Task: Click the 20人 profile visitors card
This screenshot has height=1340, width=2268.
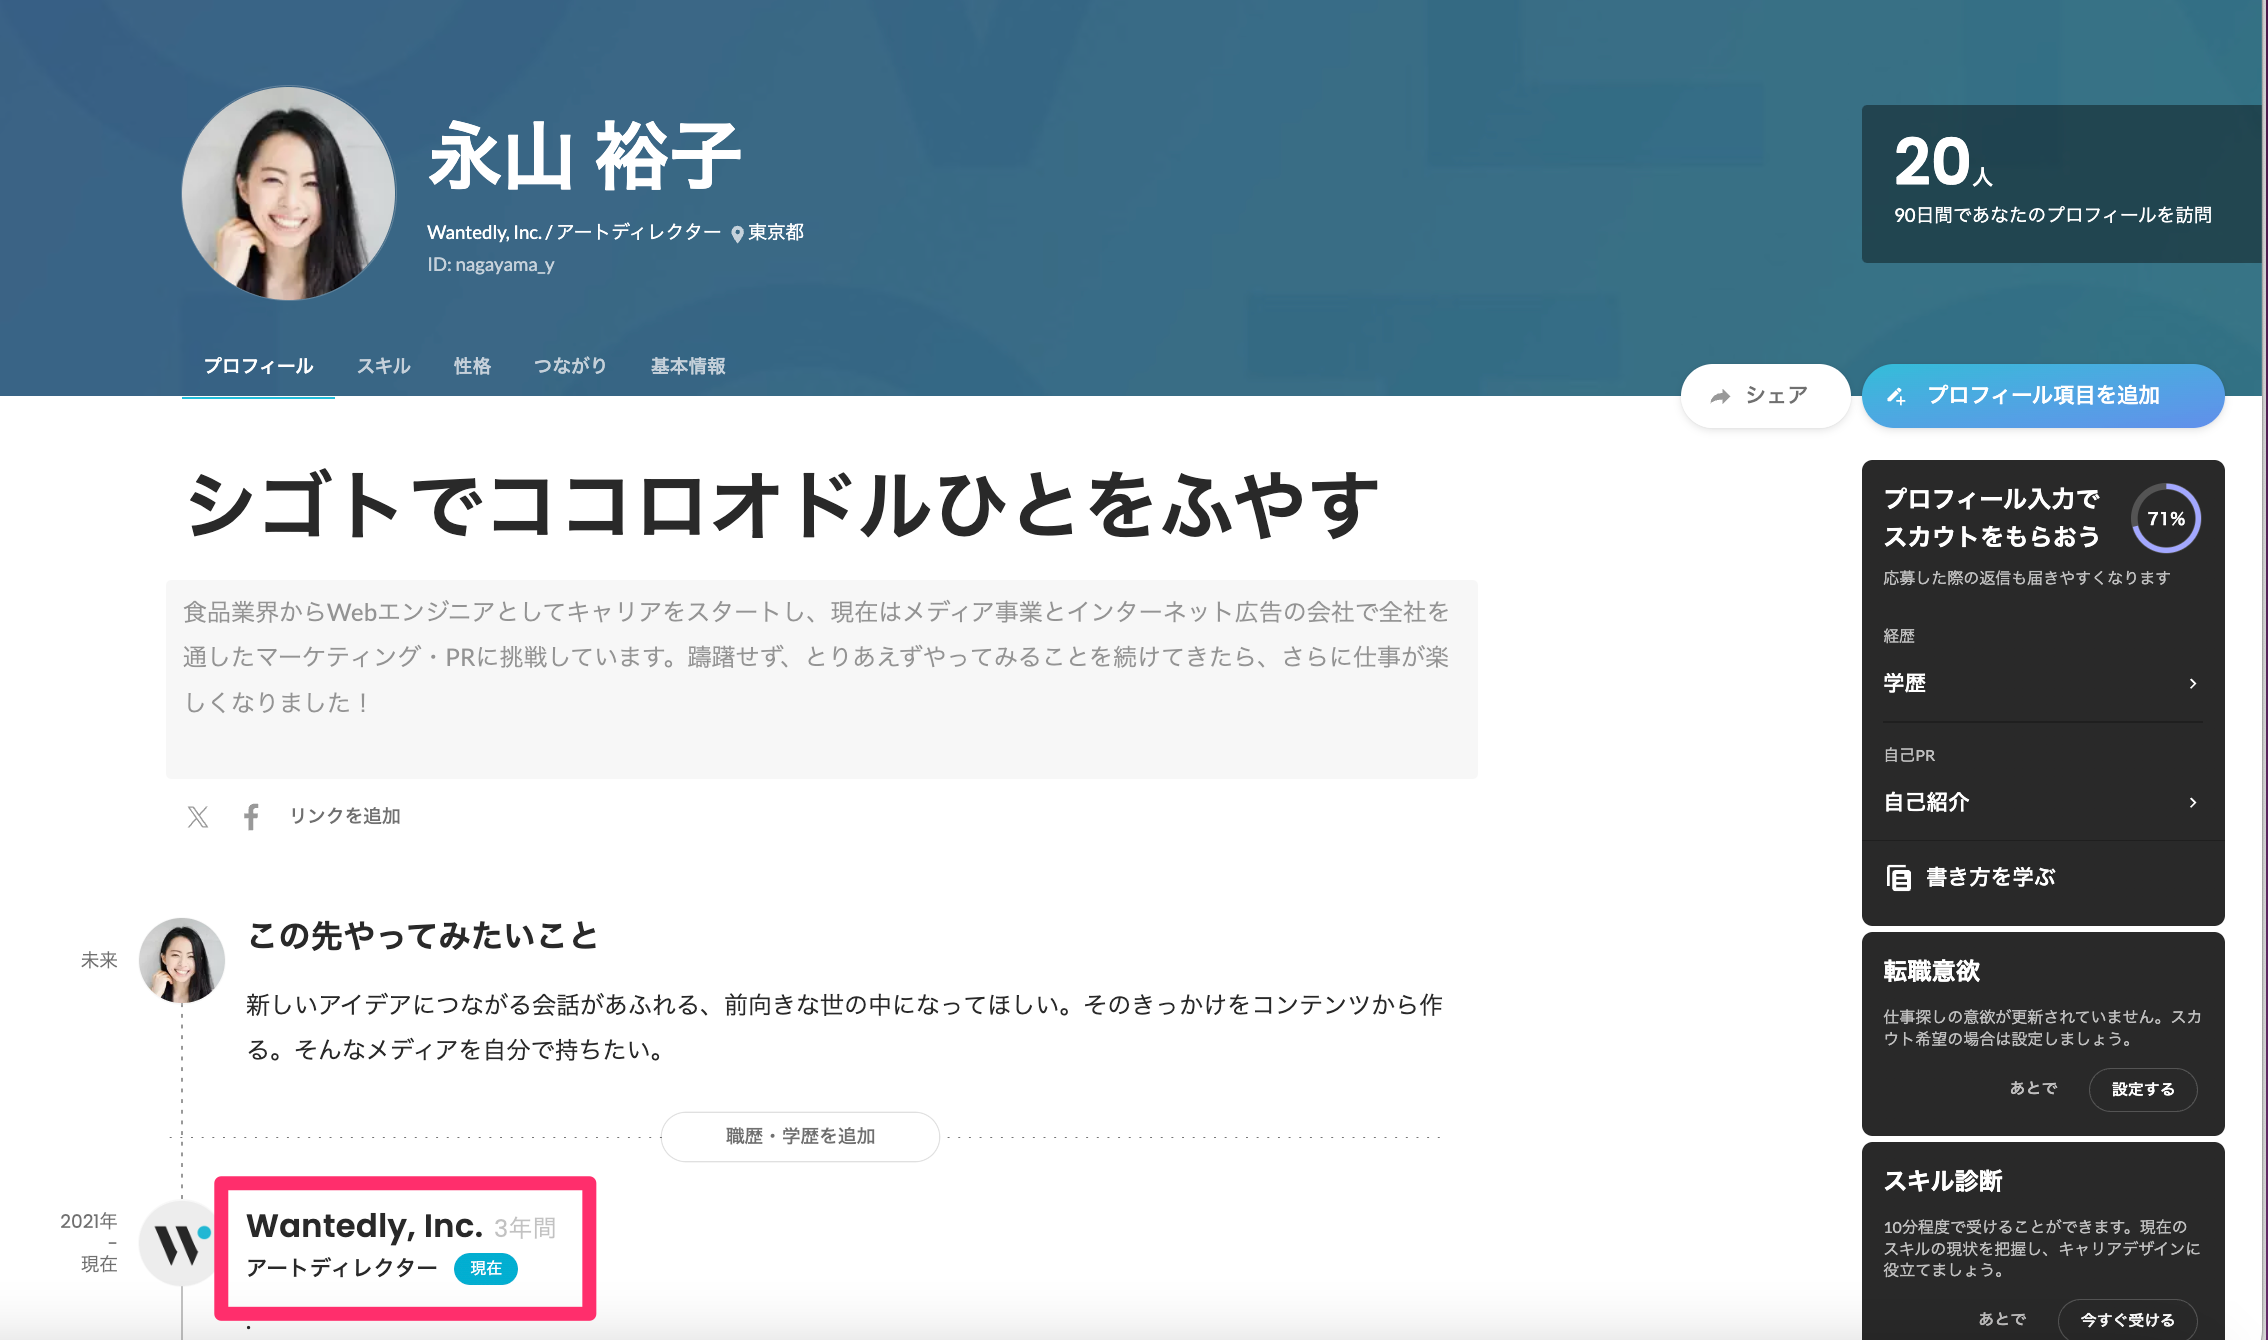Action: (x=2063, y=184)
